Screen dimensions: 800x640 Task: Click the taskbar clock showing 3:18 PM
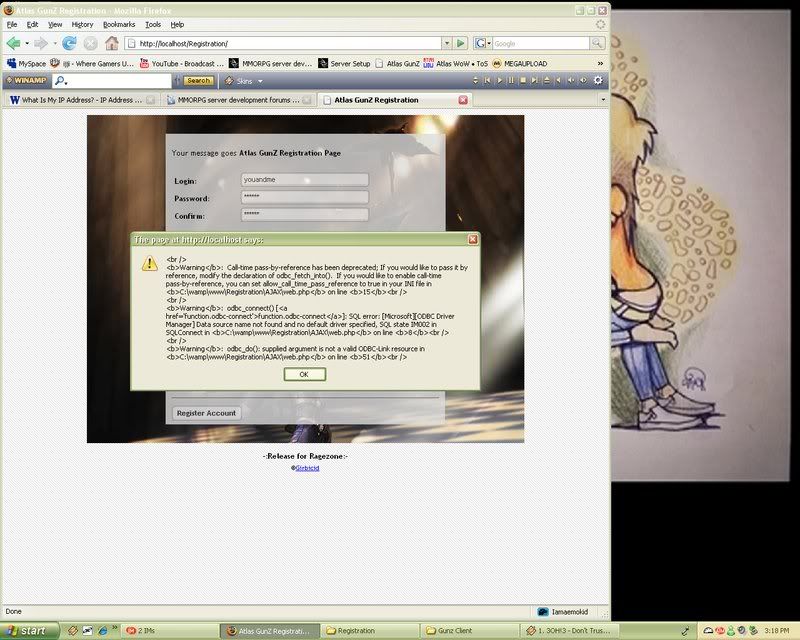[x=777, y=631]
